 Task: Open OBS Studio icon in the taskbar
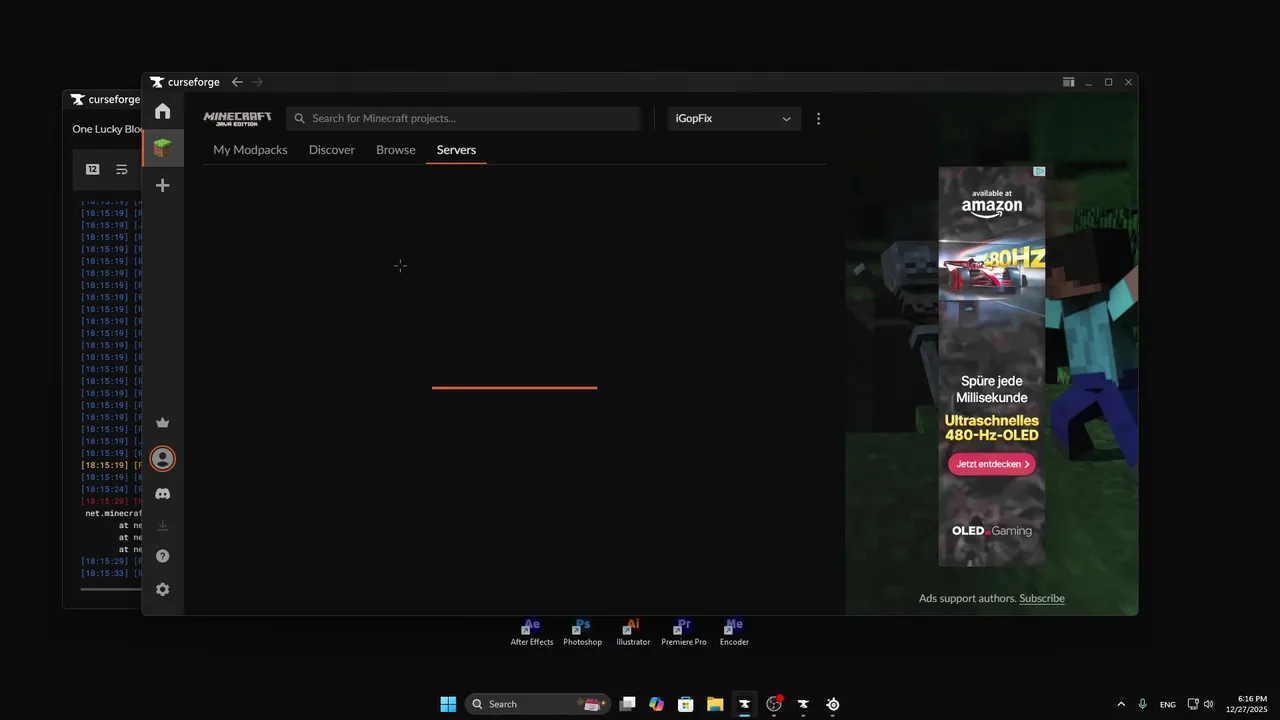[x=774, y=704]
